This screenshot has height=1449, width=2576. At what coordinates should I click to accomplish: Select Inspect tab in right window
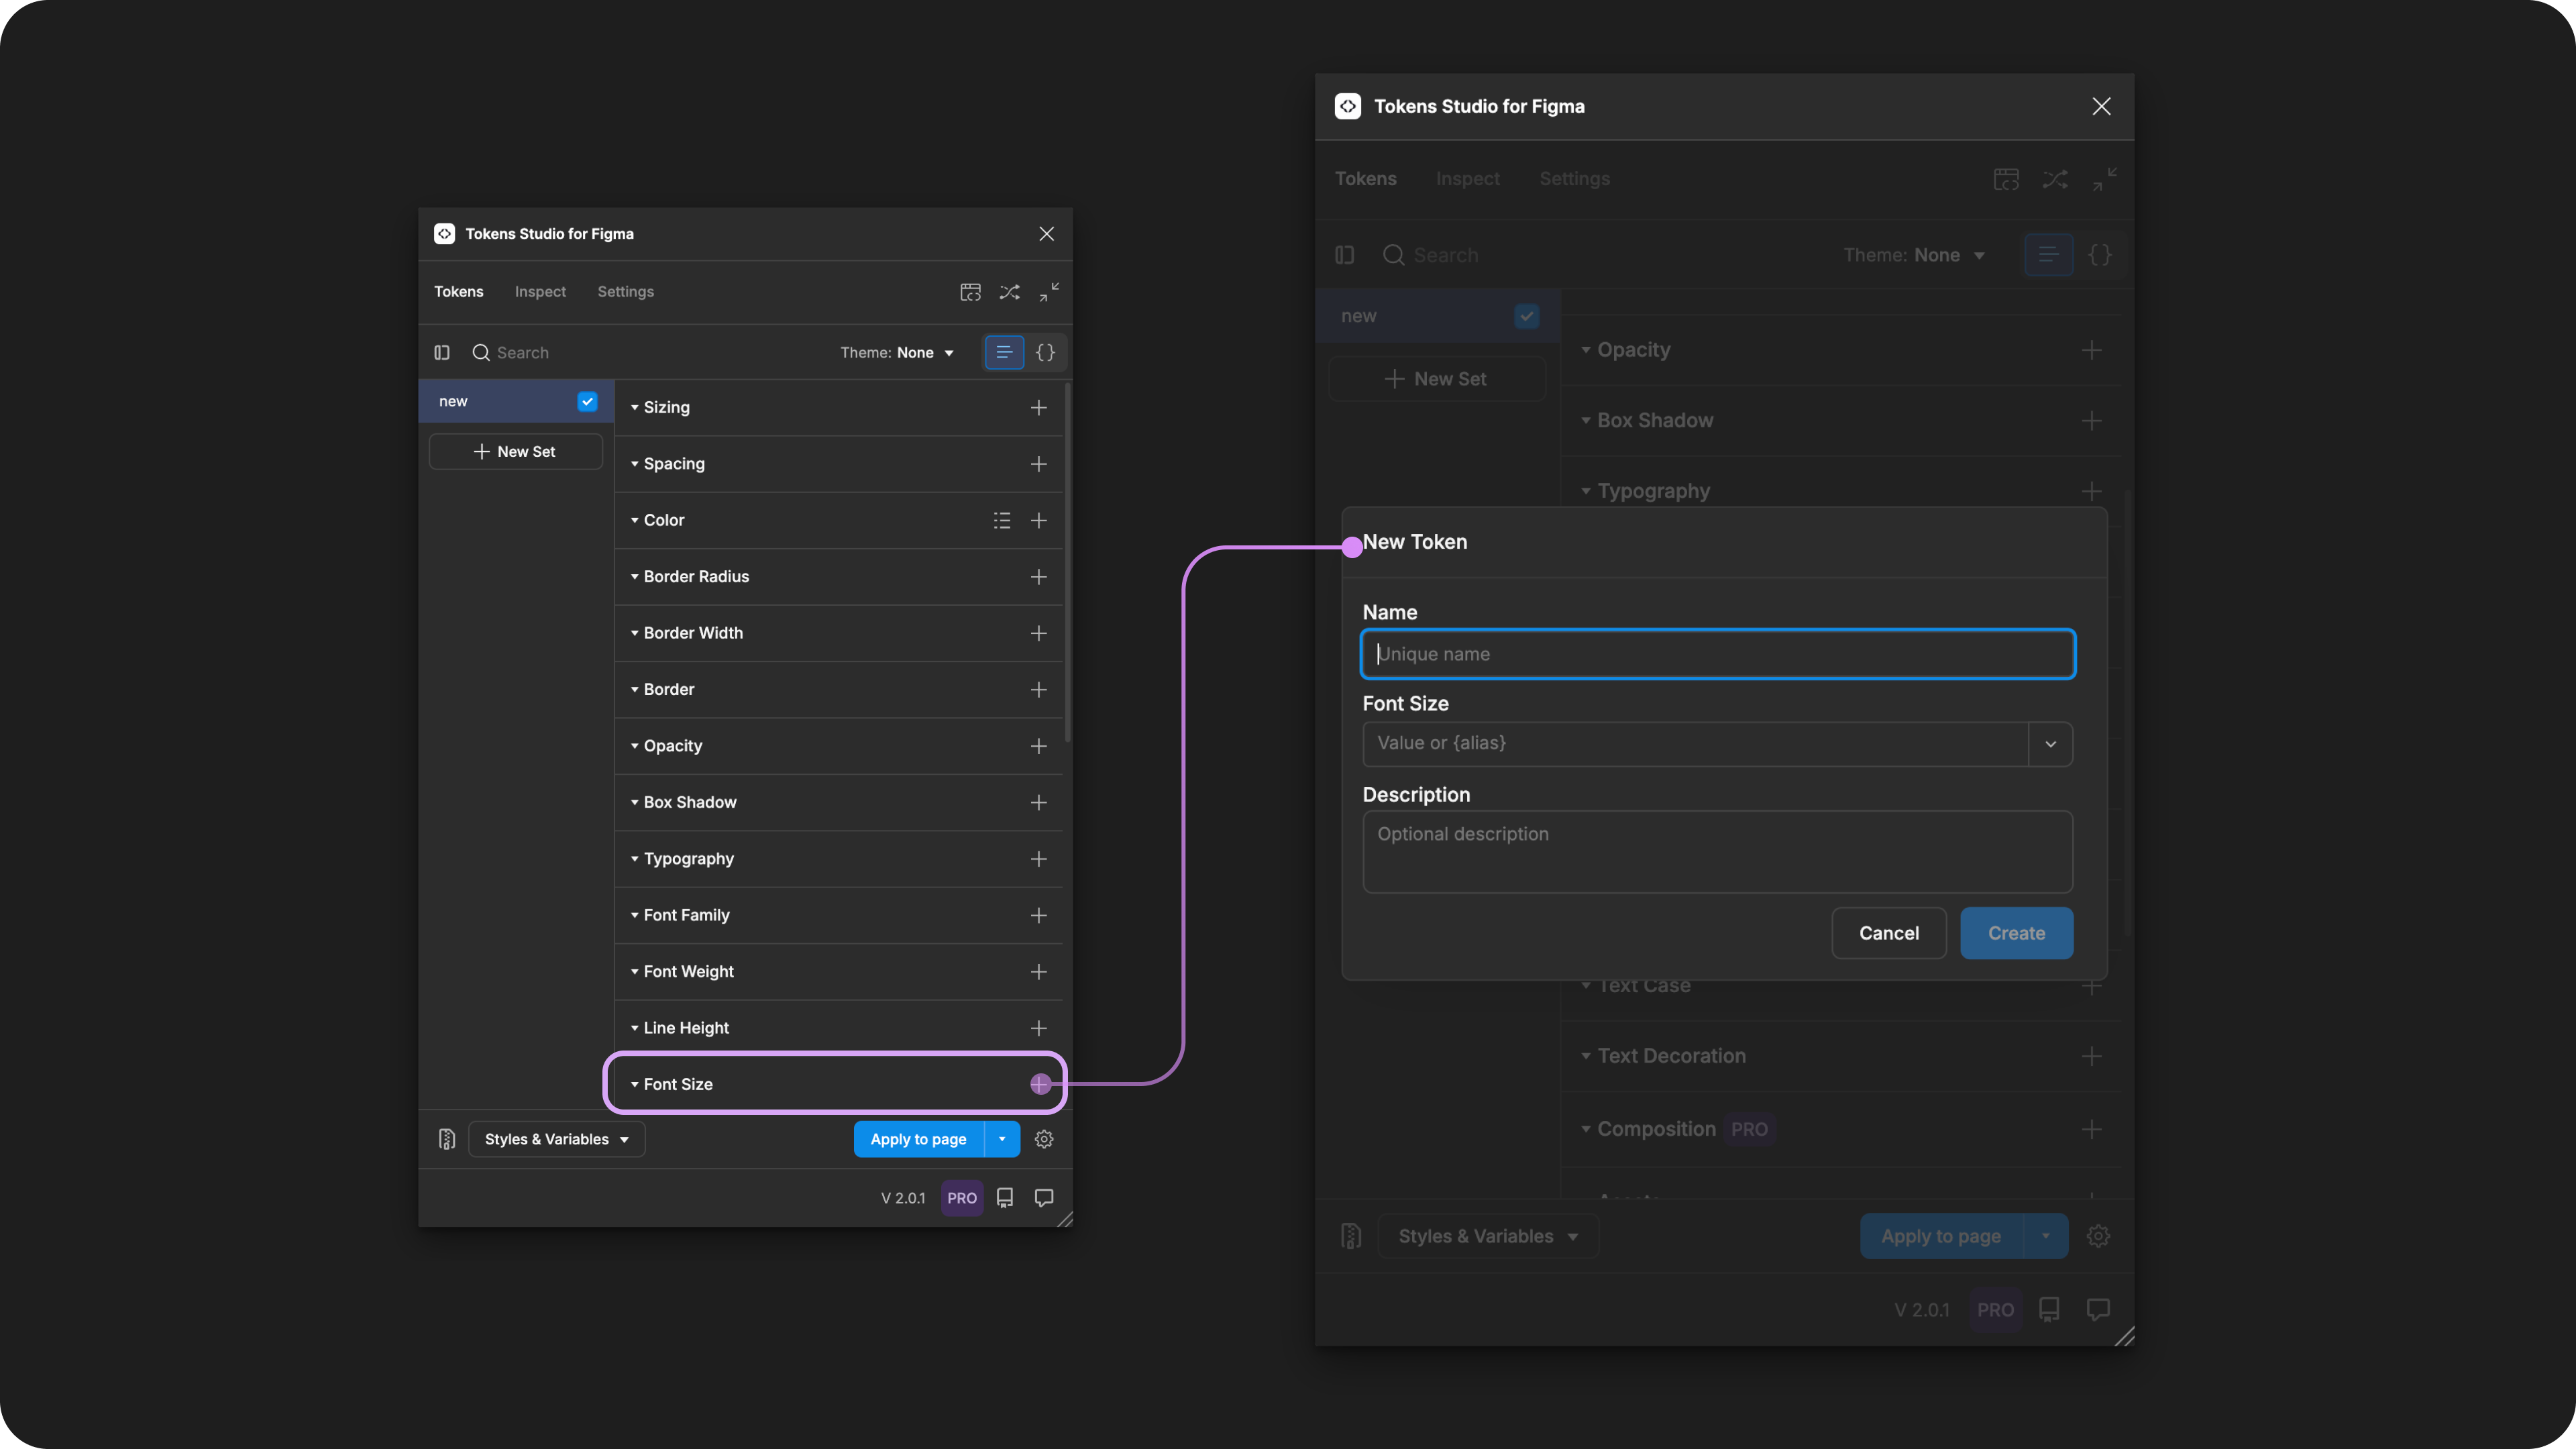click(x=1467, y=179)
